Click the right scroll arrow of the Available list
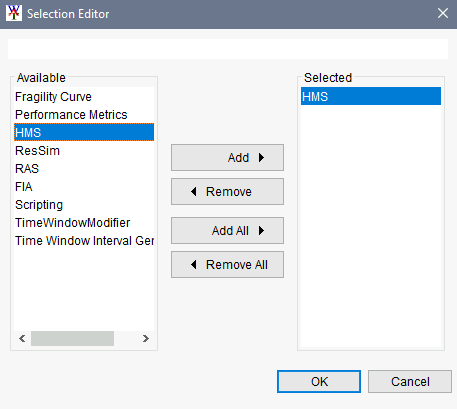The width and height of the screenshot is (457, 409). pyautogui.click(x=146, y=339)
